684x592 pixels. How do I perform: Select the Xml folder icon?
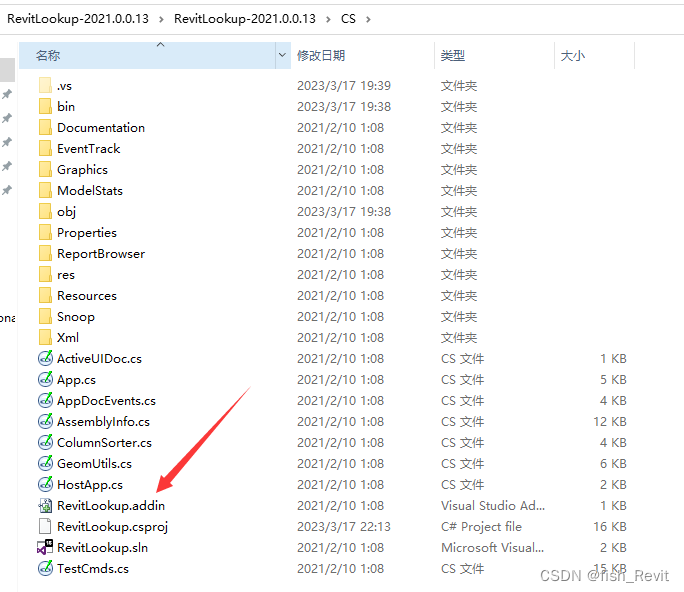coord(45,337)
